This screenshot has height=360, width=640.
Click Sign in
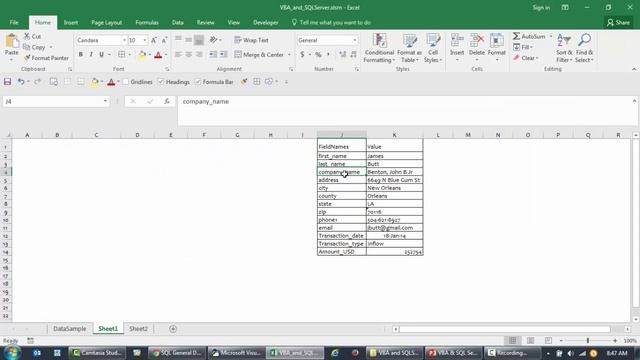point(541,7)
